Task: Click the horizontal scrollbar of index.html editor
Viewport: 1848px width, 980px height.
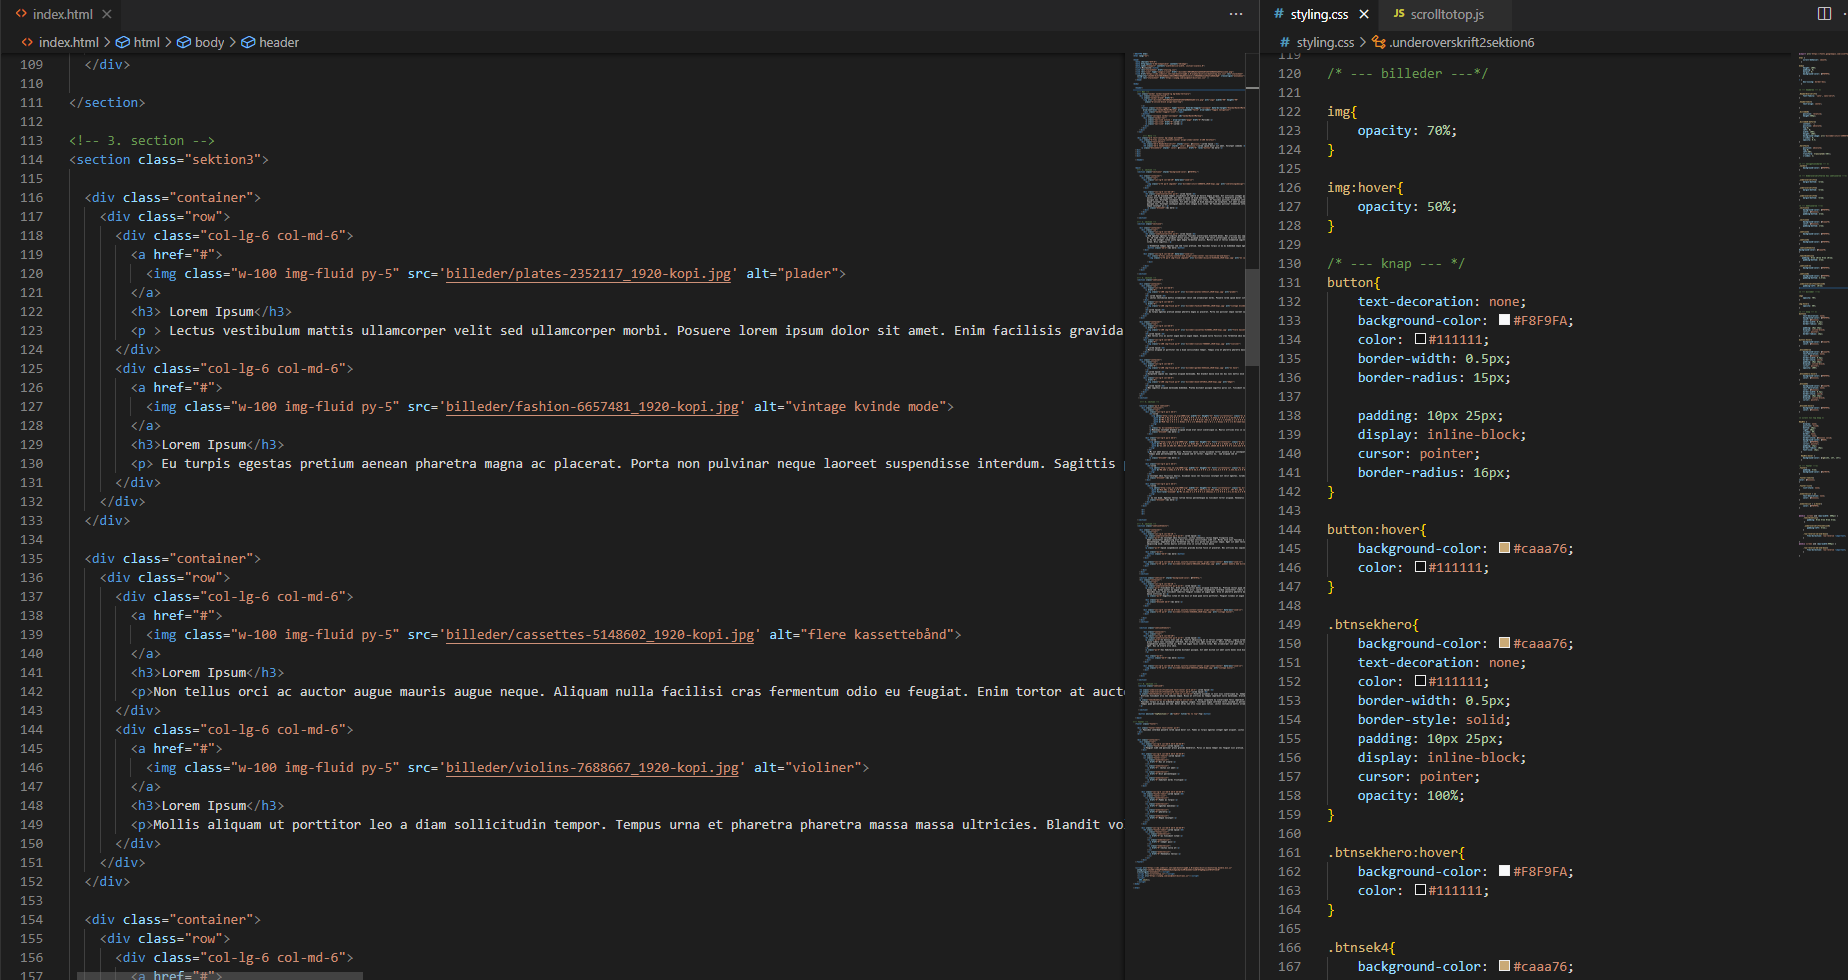Action: click(220, 975)
